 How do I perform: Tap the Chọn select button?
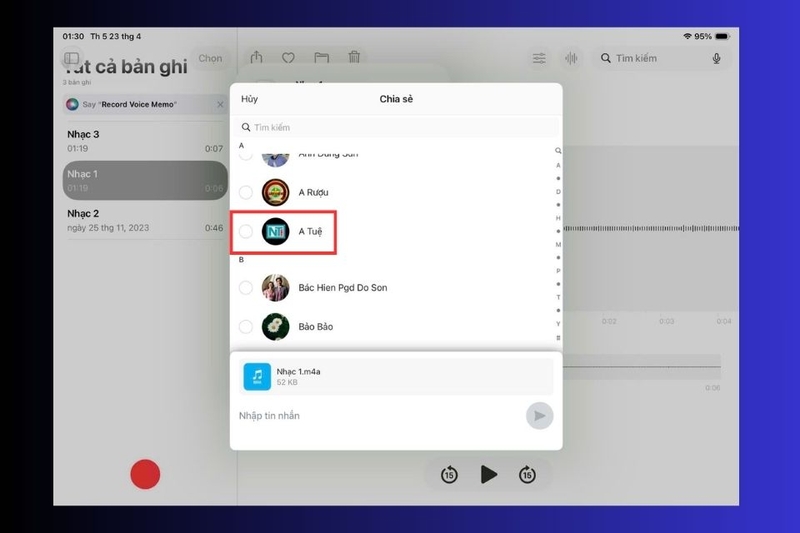210,58
